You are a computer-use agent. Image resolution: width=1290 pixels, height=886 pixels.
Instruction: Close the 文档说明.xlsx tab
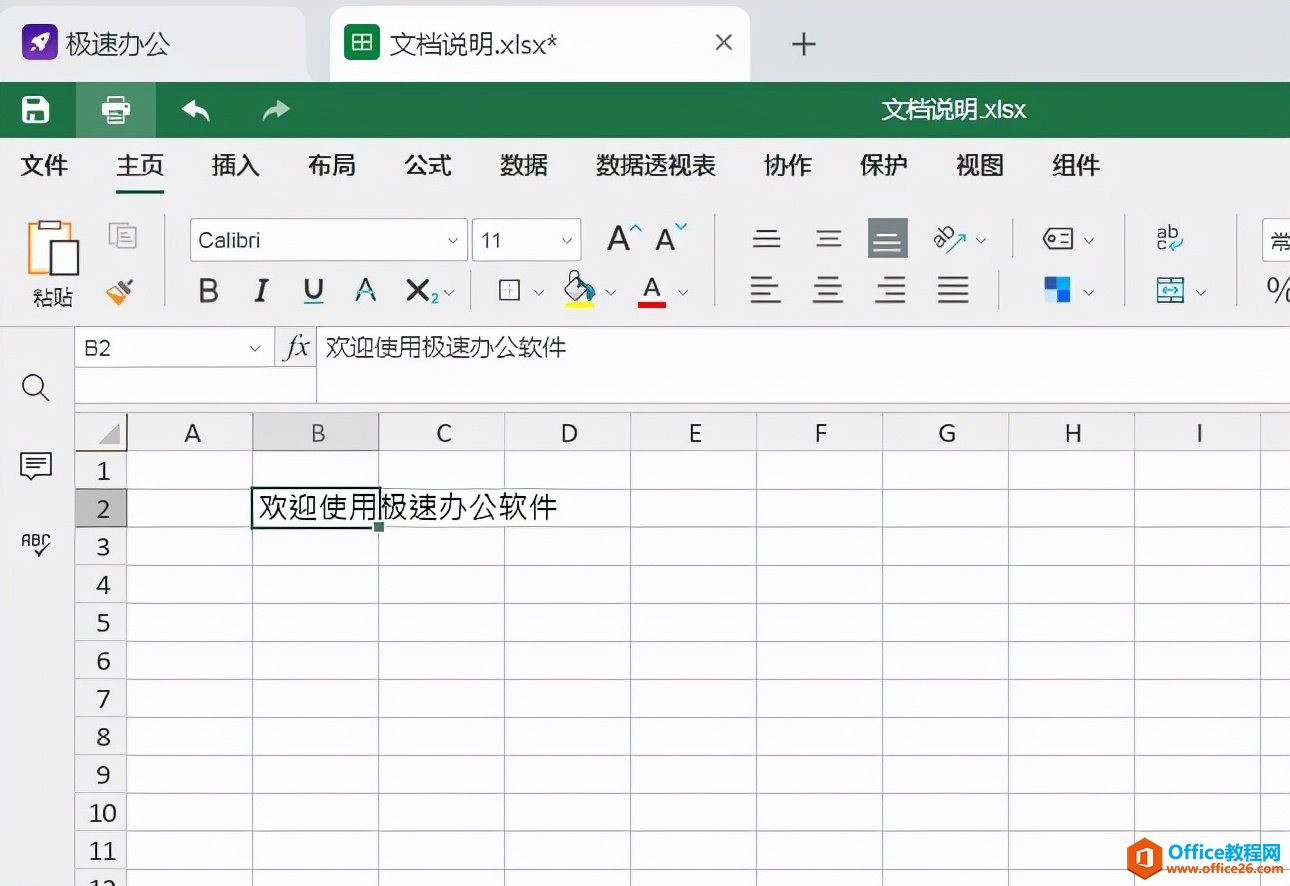pos(724,42)
